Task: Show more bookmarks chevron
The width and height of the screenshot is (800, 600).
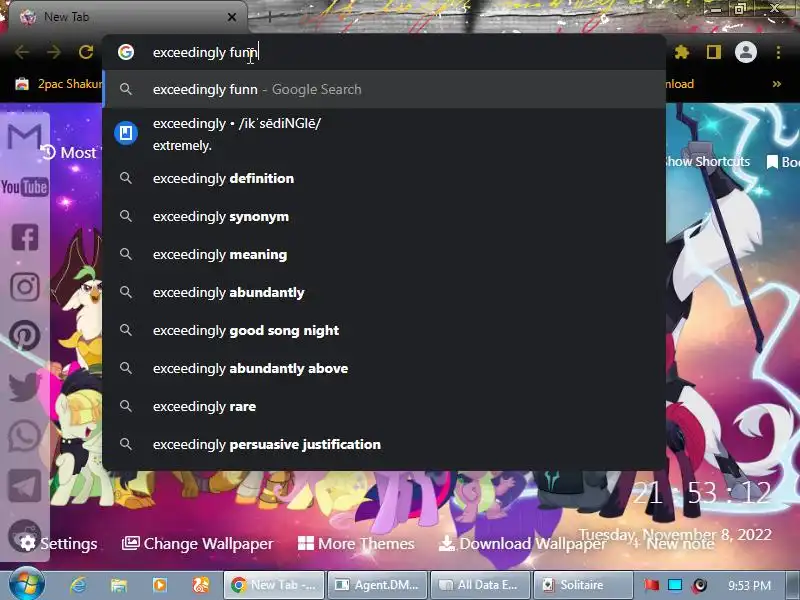Action: coord(777,84)
